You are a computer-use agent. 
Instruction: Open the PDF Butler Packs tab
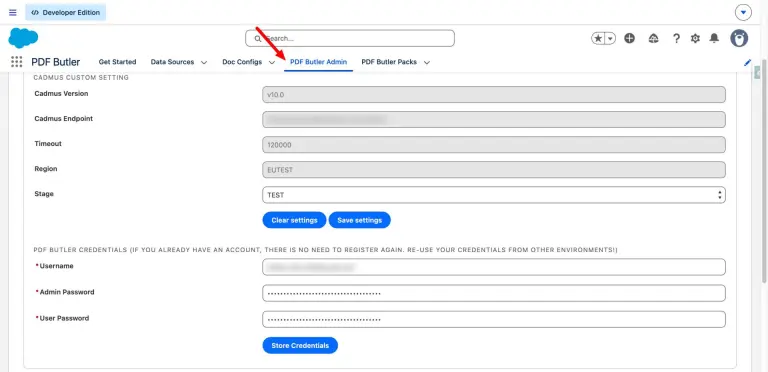coord(389,62)
